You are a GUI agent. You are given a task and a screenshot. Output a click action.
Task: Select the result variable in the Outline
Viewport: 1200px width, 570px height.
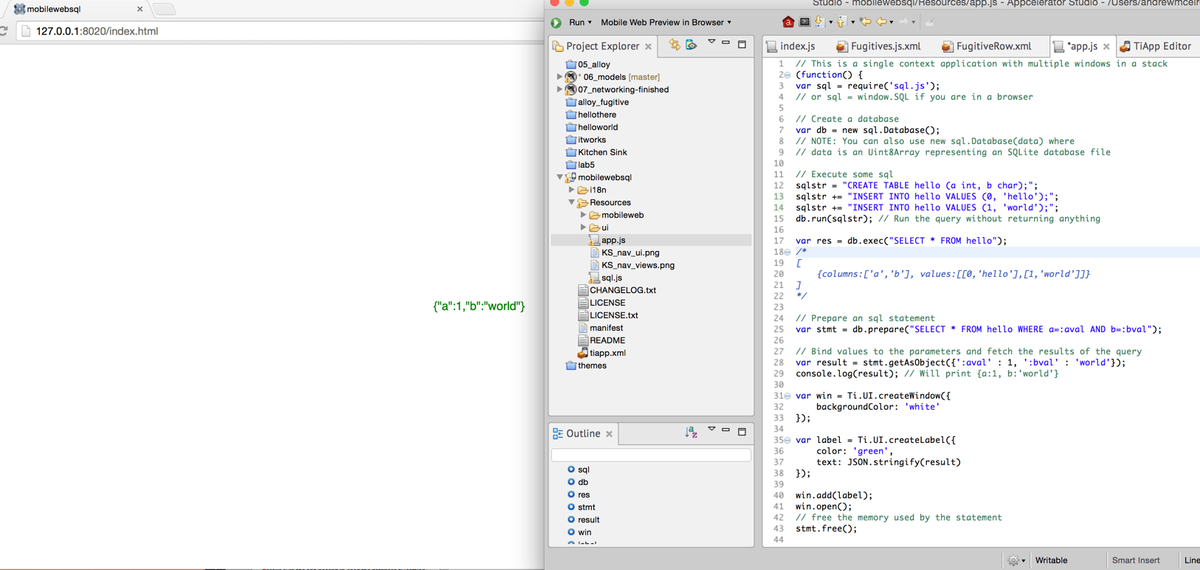(x=583, y=520)
